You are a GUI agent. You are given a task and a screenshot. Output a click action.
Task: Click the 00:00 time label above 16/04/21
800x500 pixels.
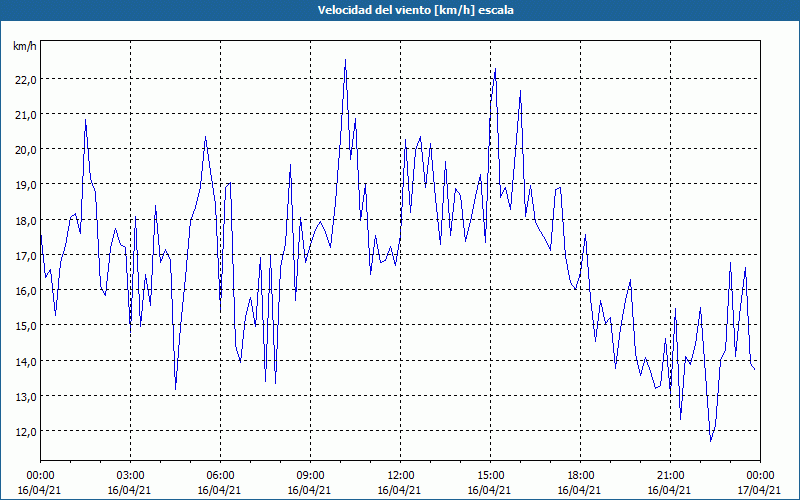(40, 476)
